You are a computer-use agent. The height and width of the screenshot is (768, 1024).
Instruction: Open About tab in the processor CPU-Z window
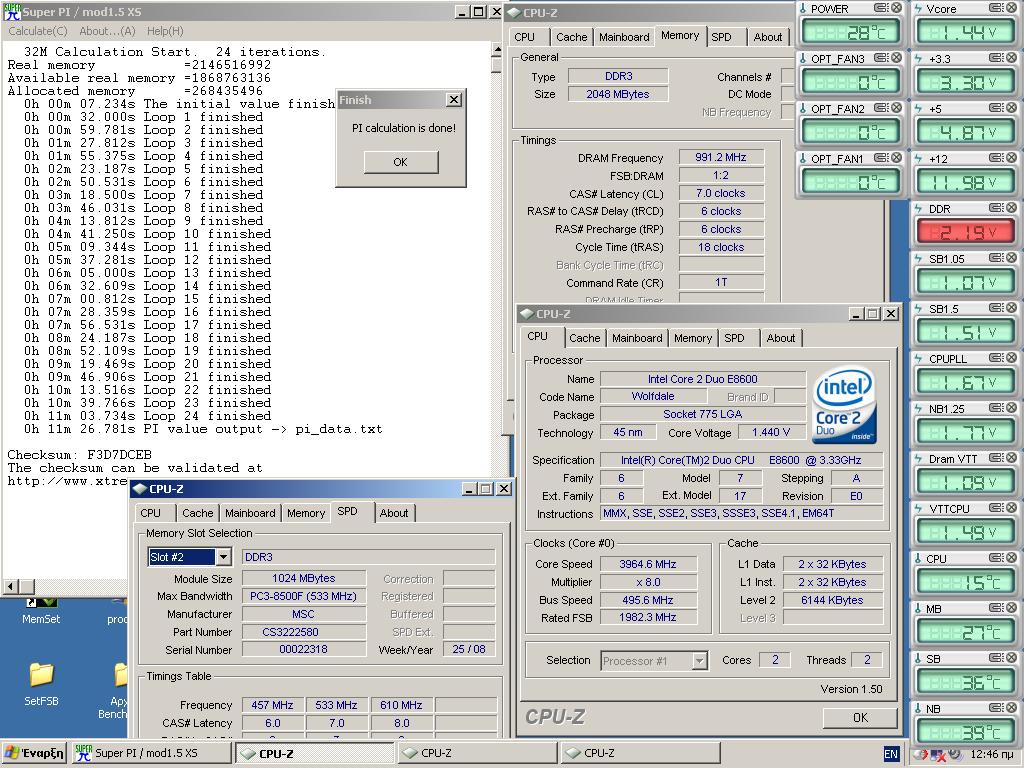780,338
